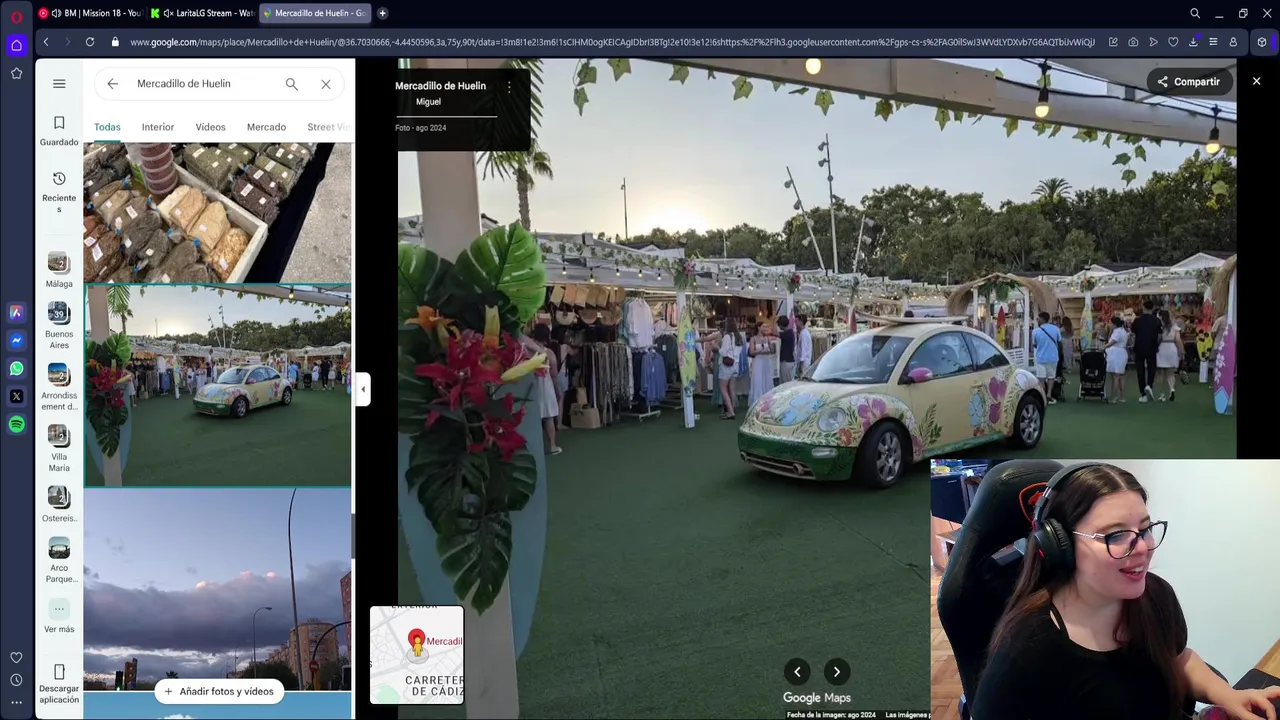Viewport: 1280px width, 720px height.
Task: Open the Villa María recent item
Action: tap(59, 449)
